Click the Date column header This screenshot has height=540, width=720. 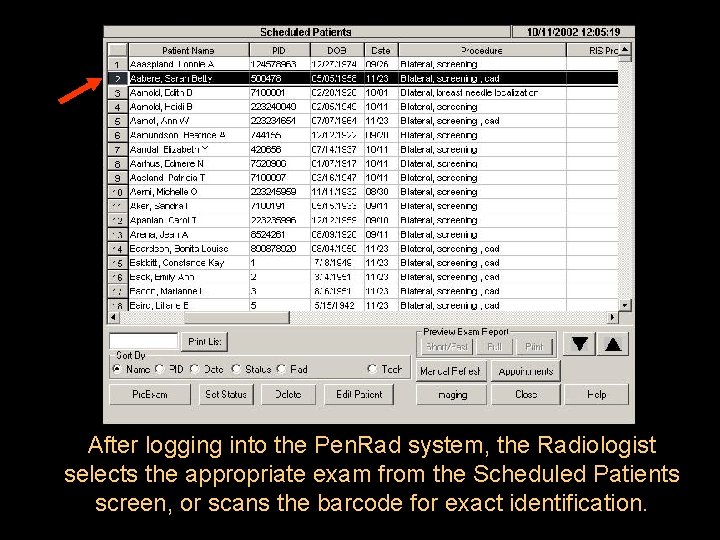[381, 50]
